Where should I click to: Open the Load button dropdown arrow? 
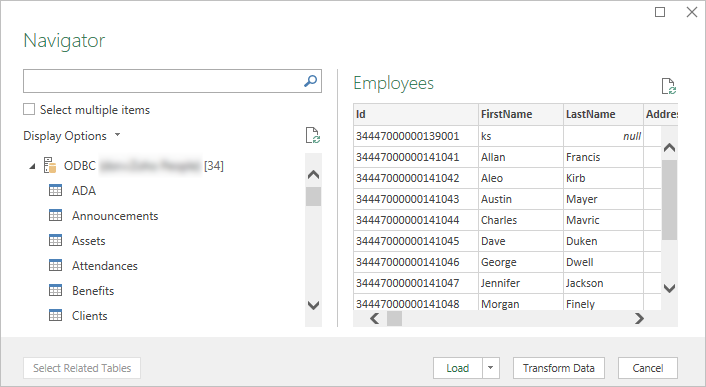point(490,368)
